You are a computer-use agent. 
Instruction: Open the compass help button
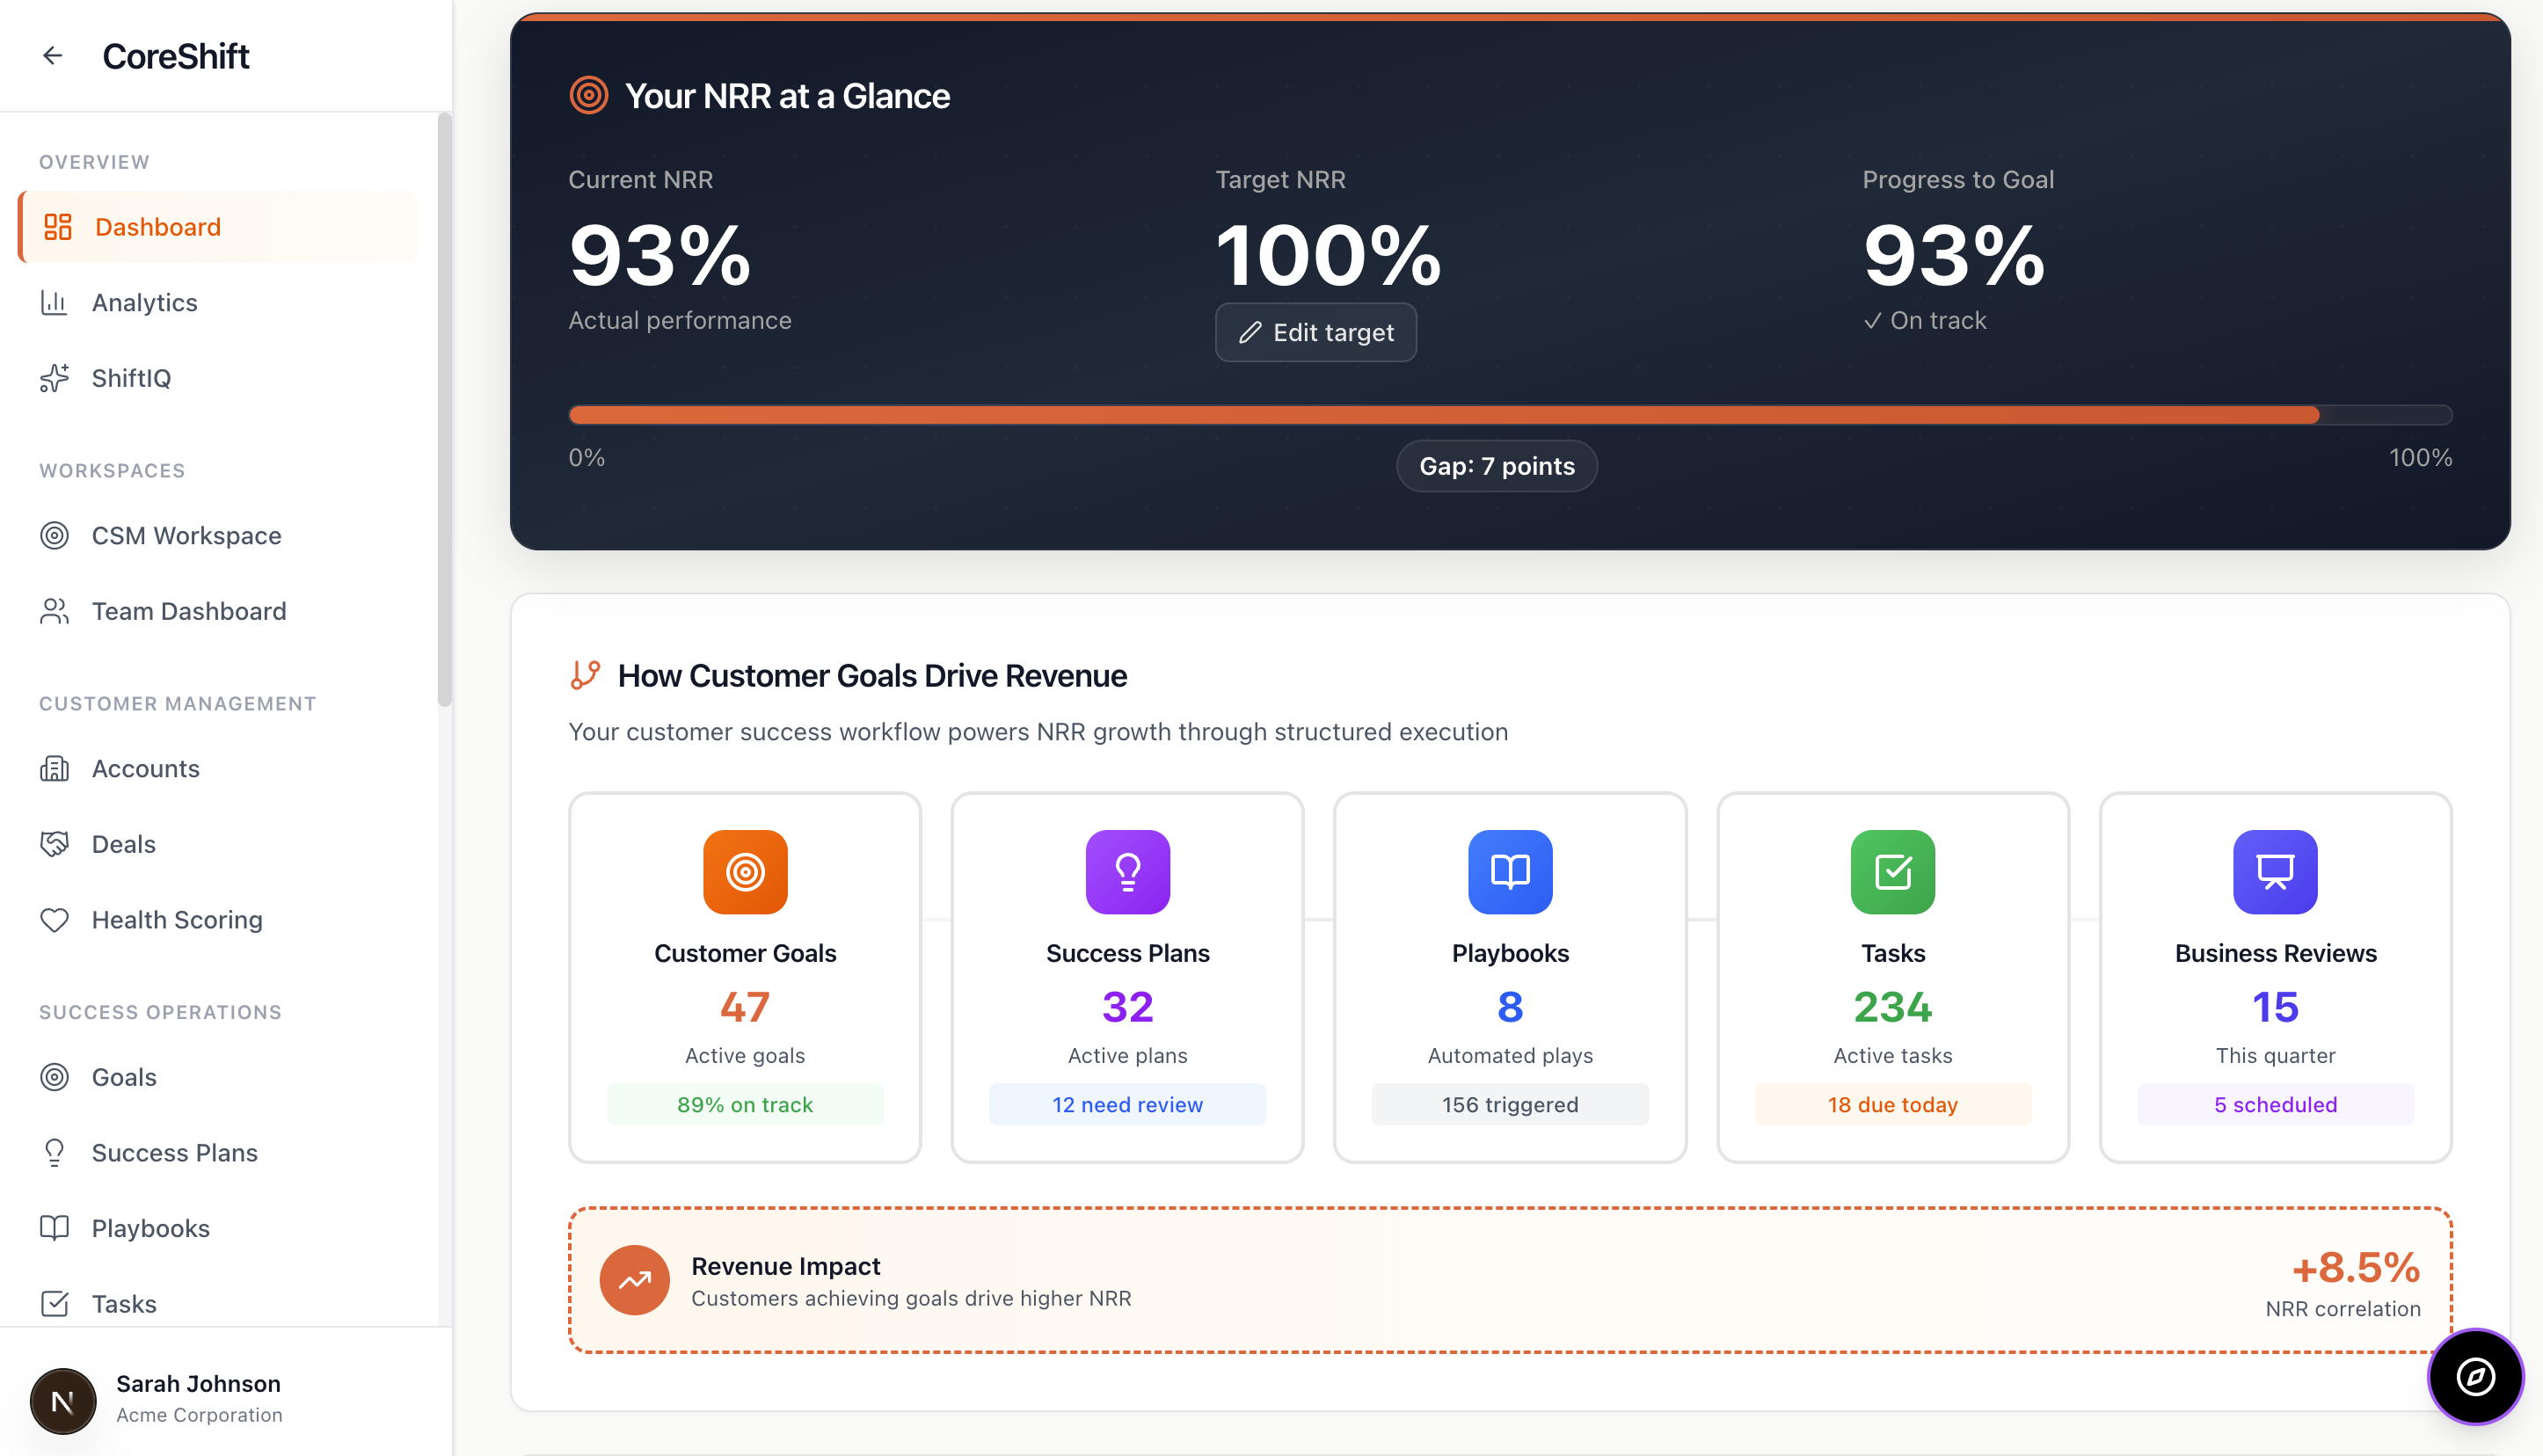point(2474,1376)
